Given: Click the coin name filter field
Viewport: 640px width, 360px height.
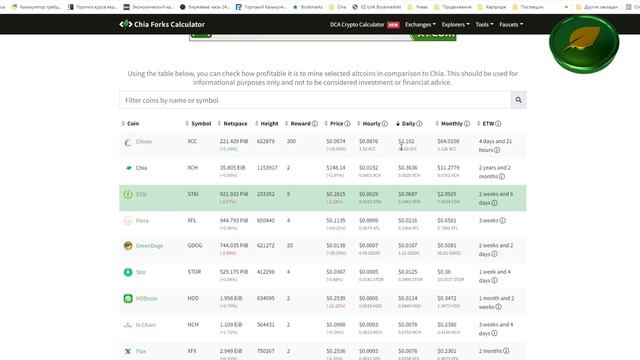Looking at the screenshot, I should click(315, 100).
